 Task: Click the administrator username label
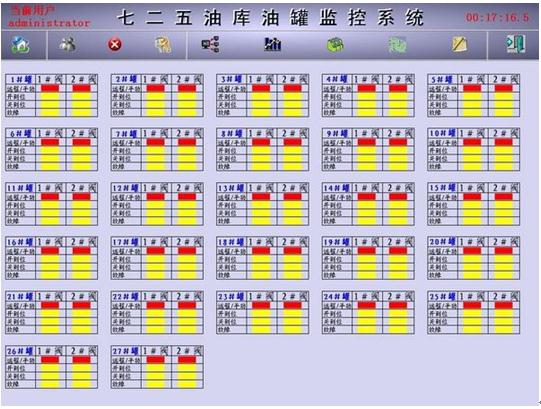click(49, 23)
